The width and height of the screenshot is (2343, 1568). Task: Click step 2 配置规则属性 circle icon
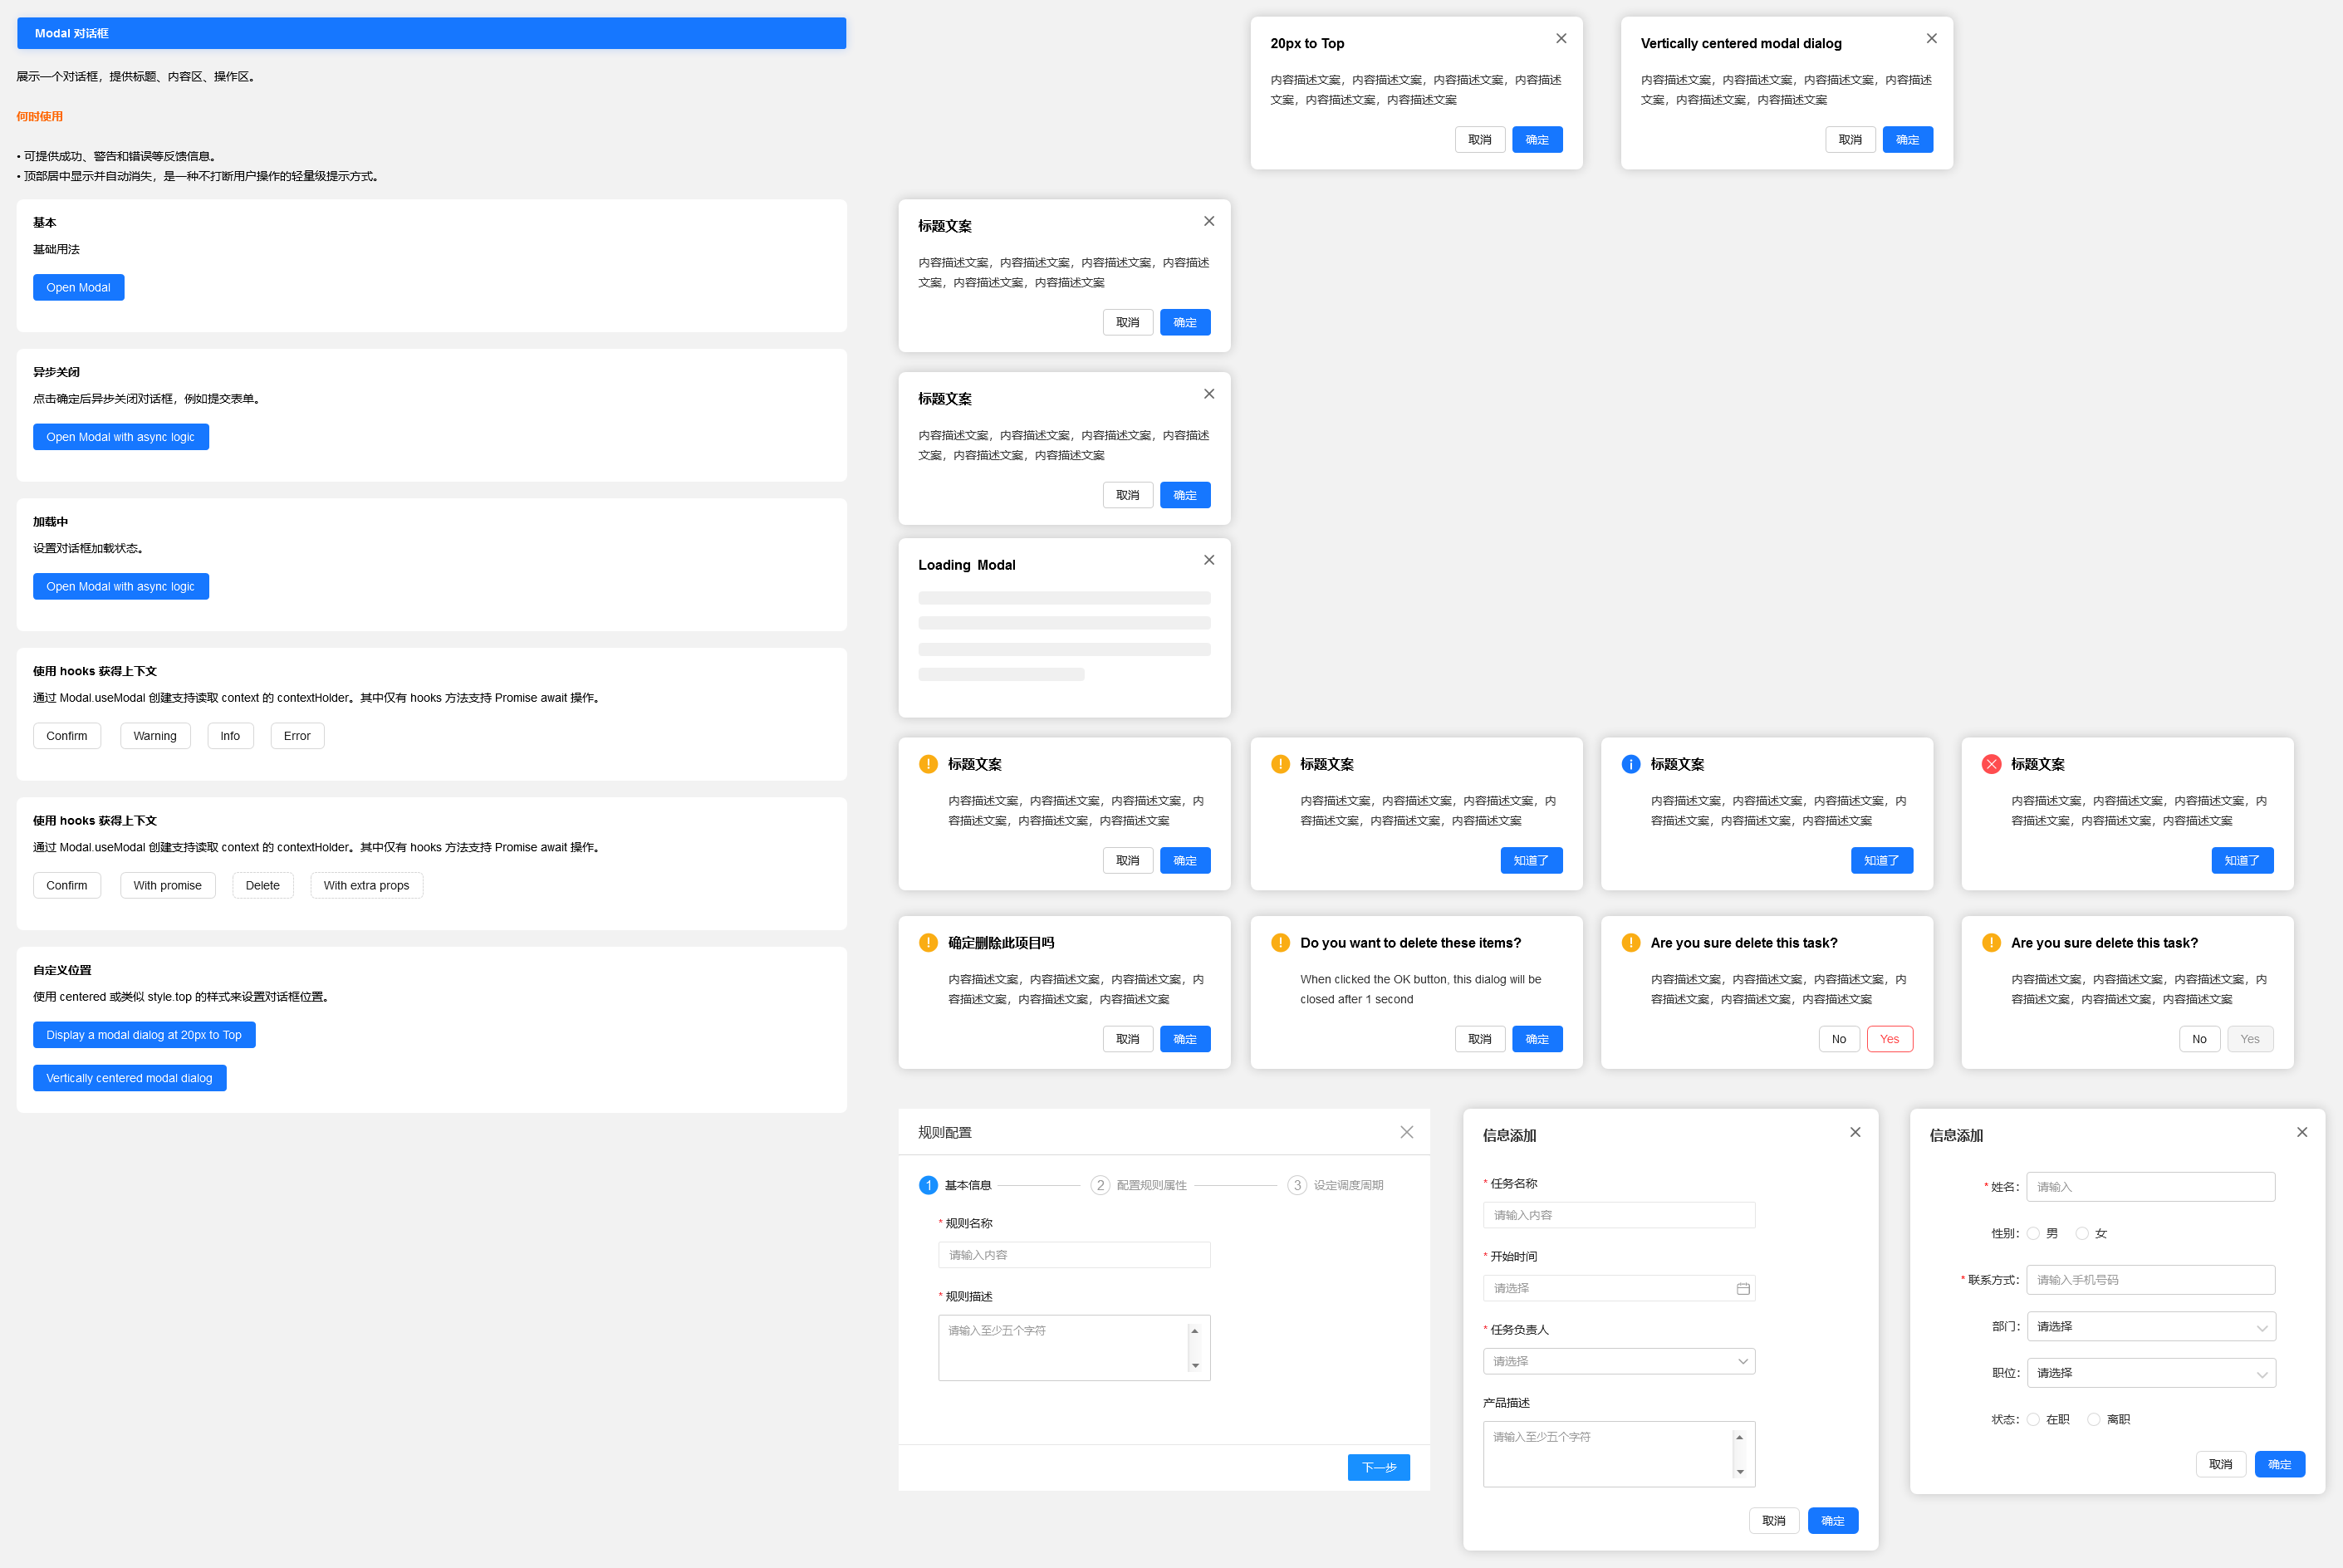pos(1100,1185)
